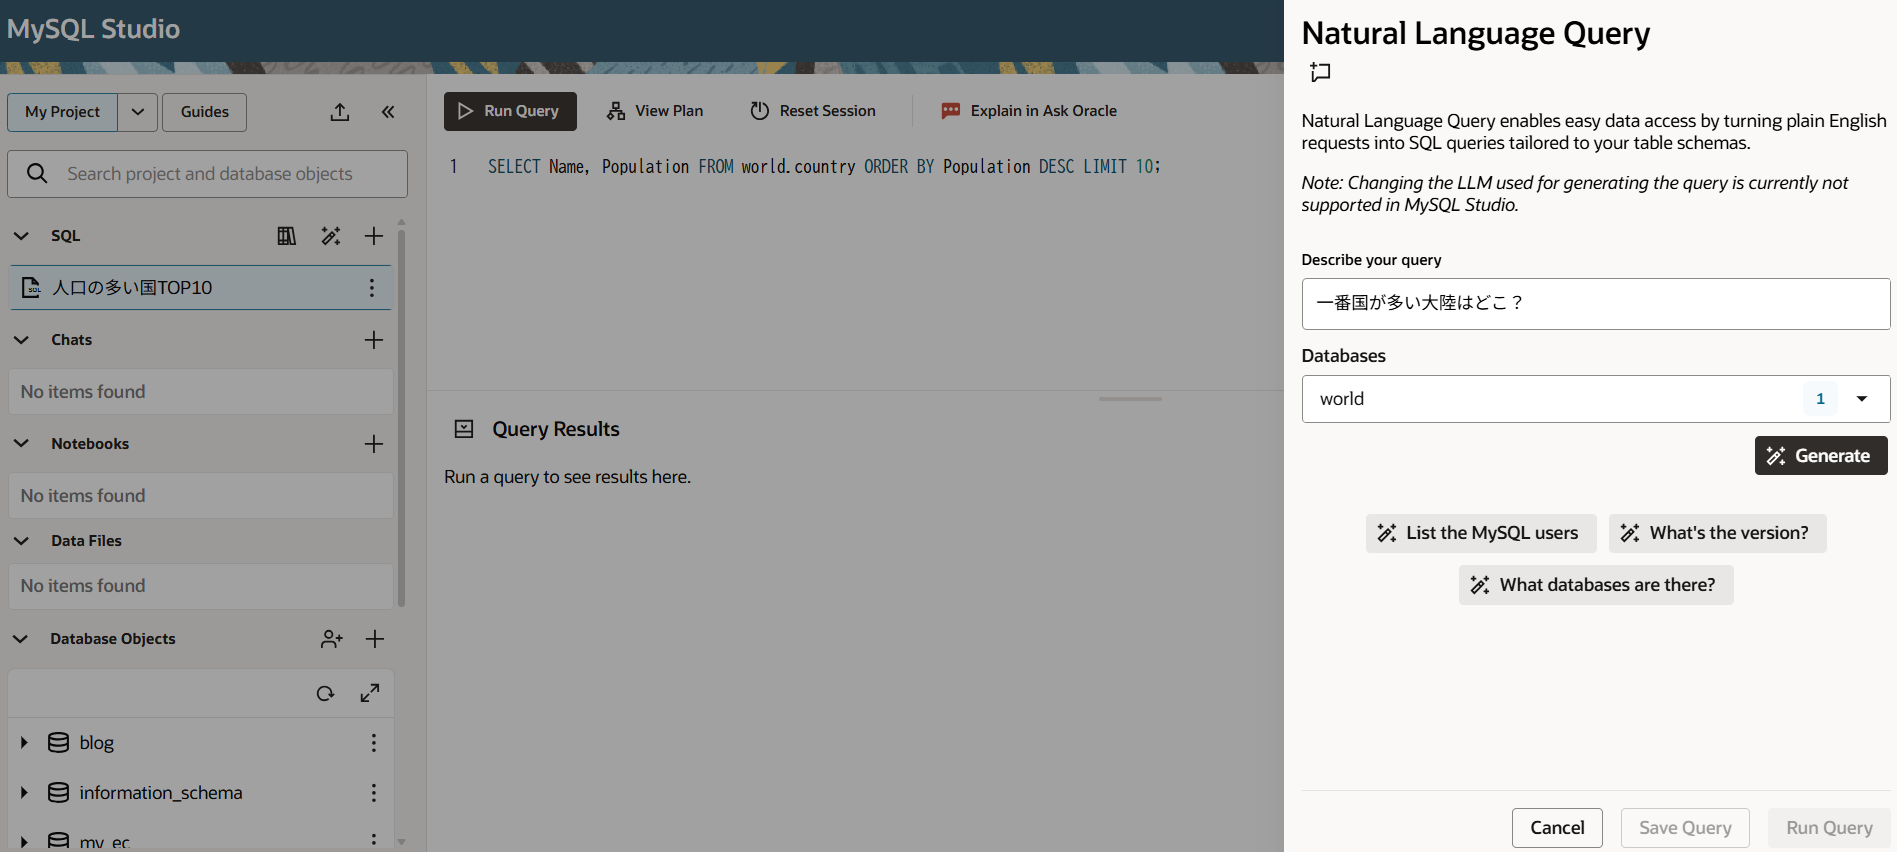
Task: Collapse the left sidebar with double-chevron icon
Action: pos(388,112)
